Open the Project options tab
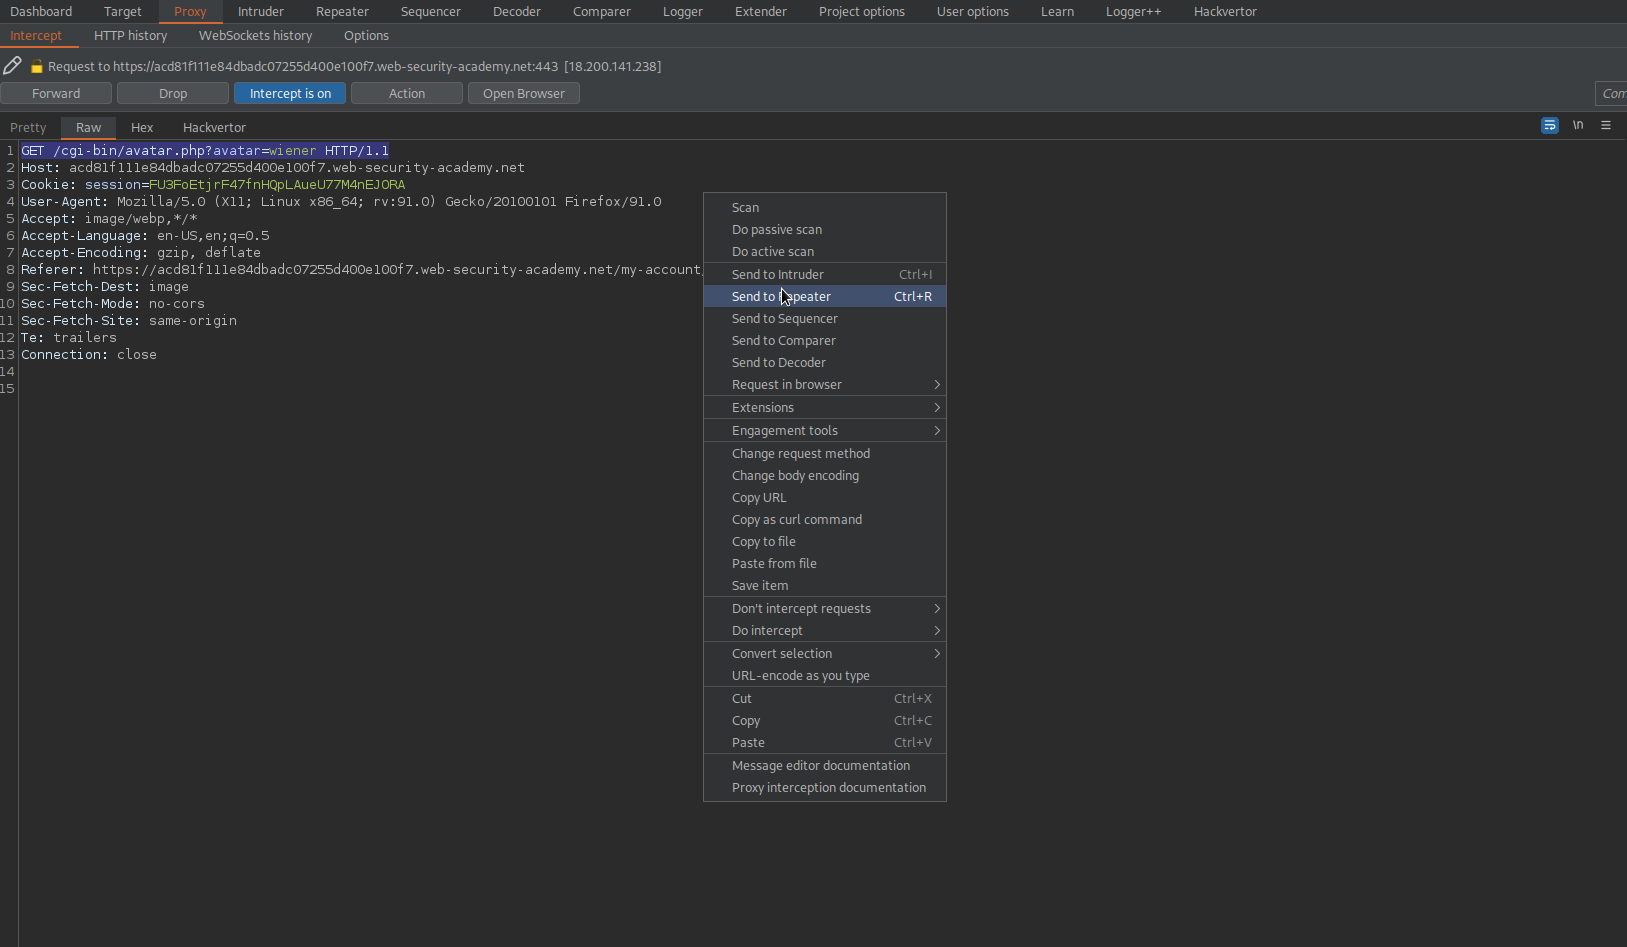 coord(862,11)
